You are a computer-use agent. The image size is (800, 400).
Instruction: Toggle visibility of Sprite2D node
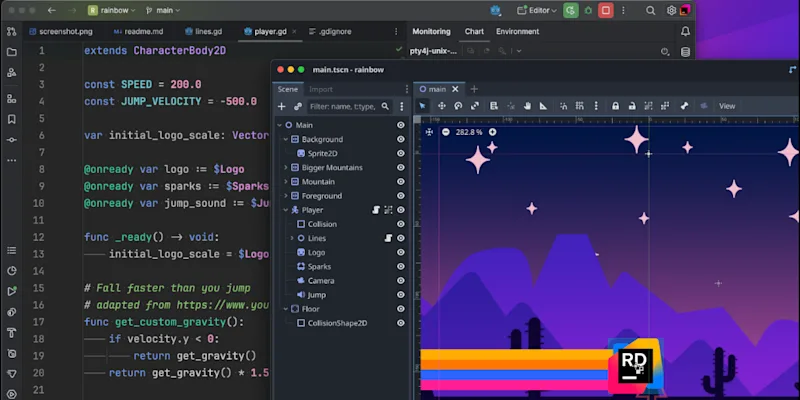[x=401, y=154]
